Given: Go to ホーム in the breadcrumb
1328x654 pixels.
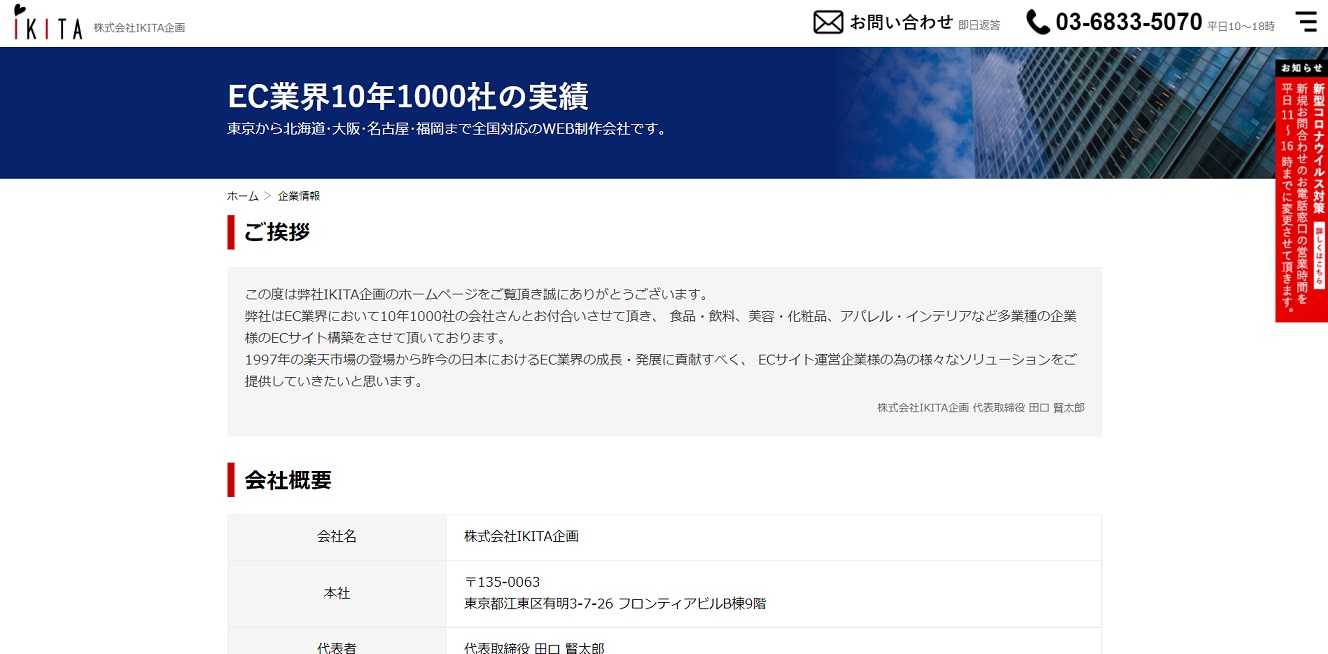Looking at the screenshot, I should (x=242, y=196).
